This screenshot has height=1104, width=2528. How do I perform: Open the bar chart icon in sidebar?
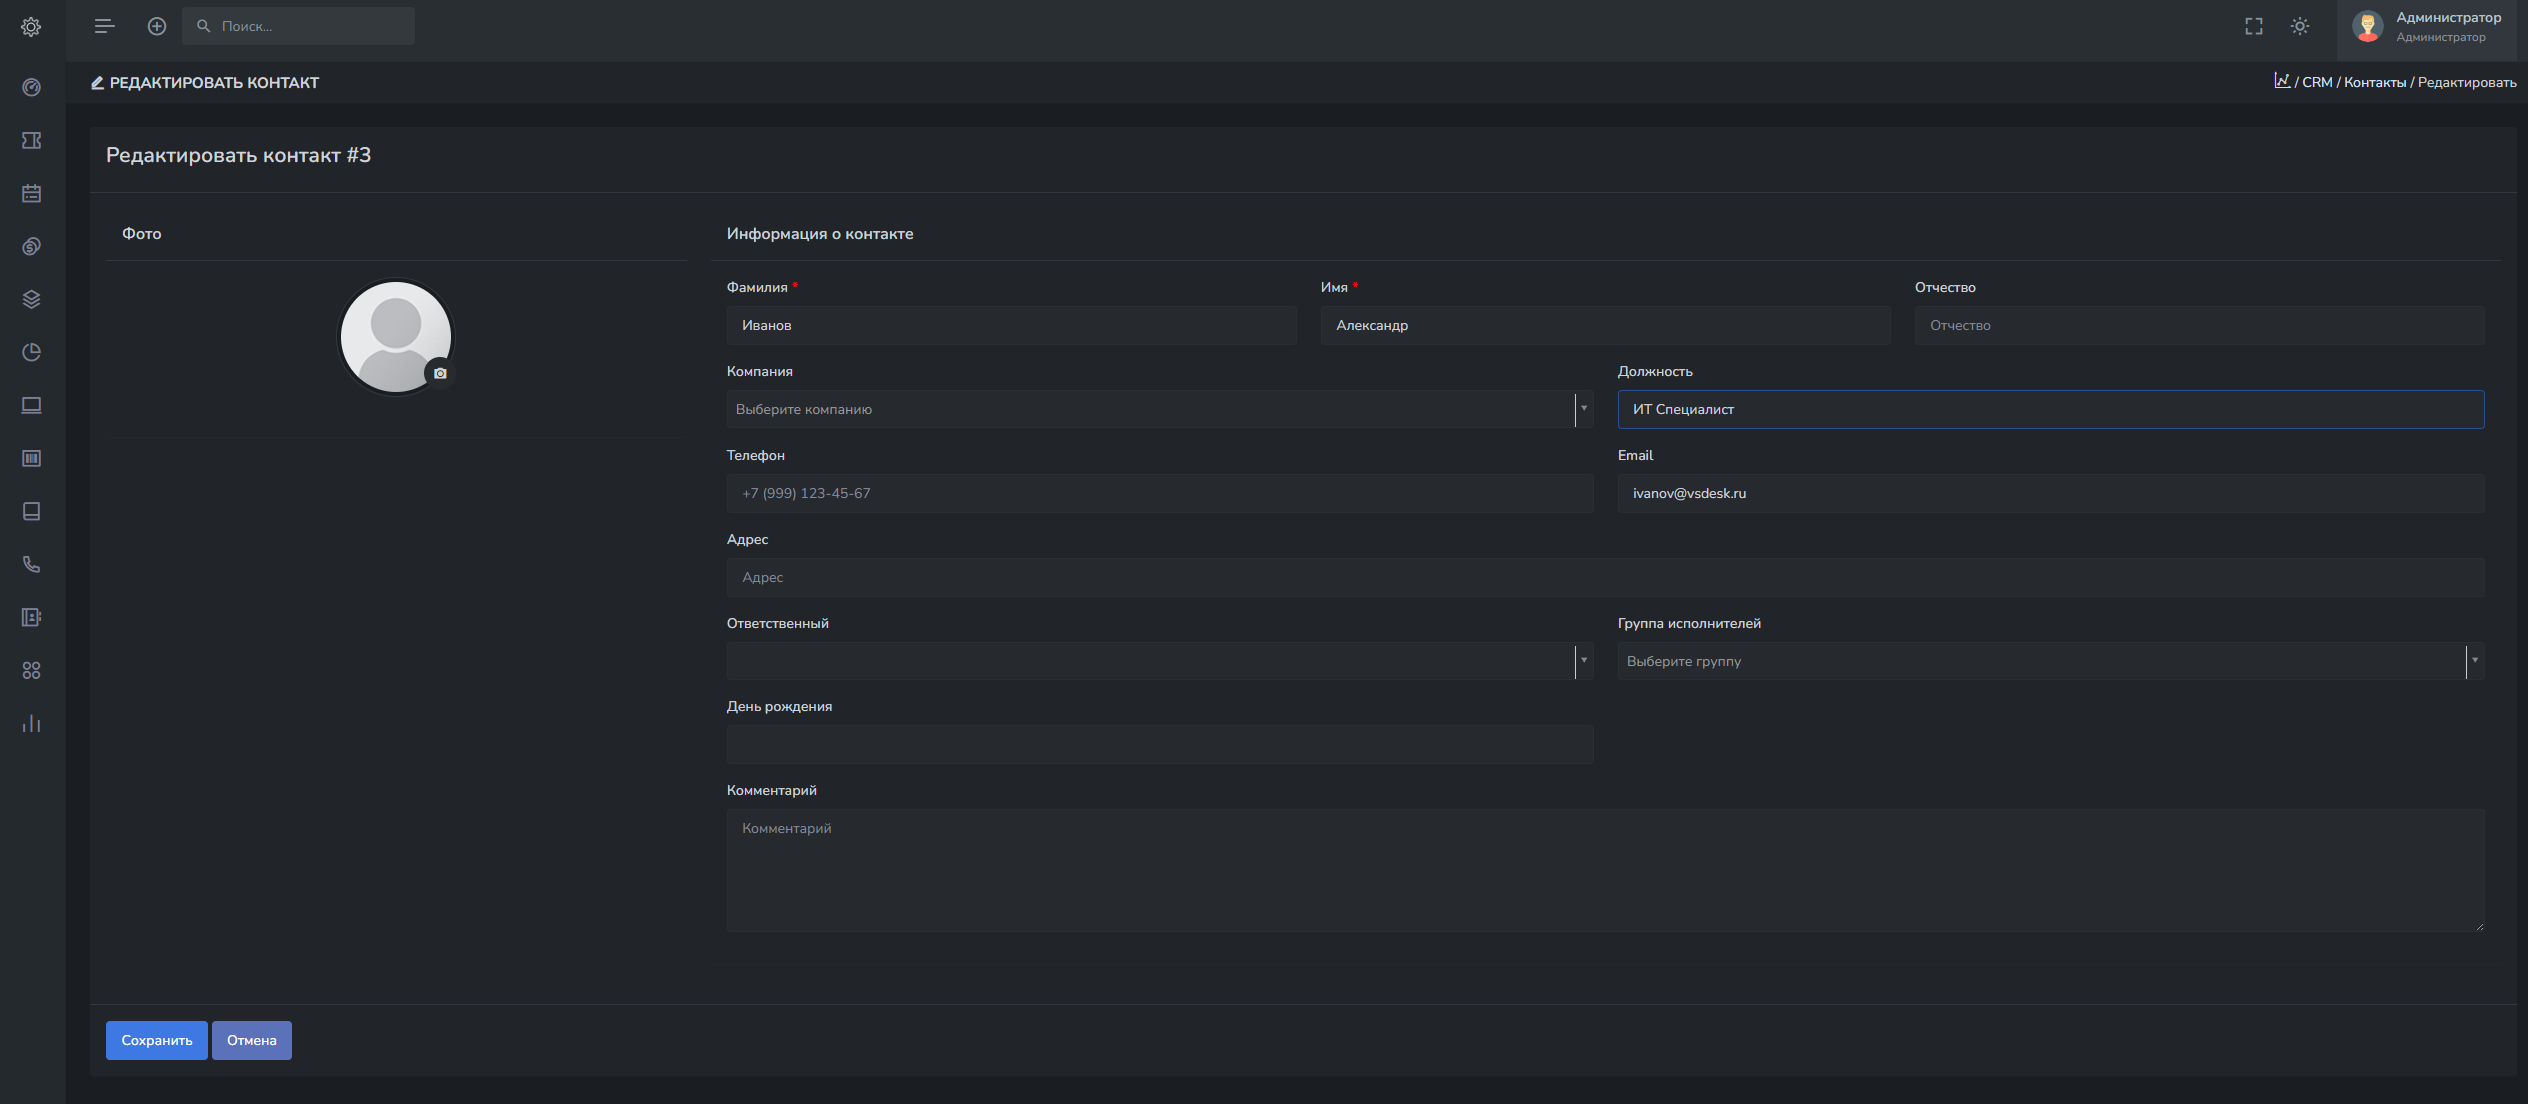(31, 724)
